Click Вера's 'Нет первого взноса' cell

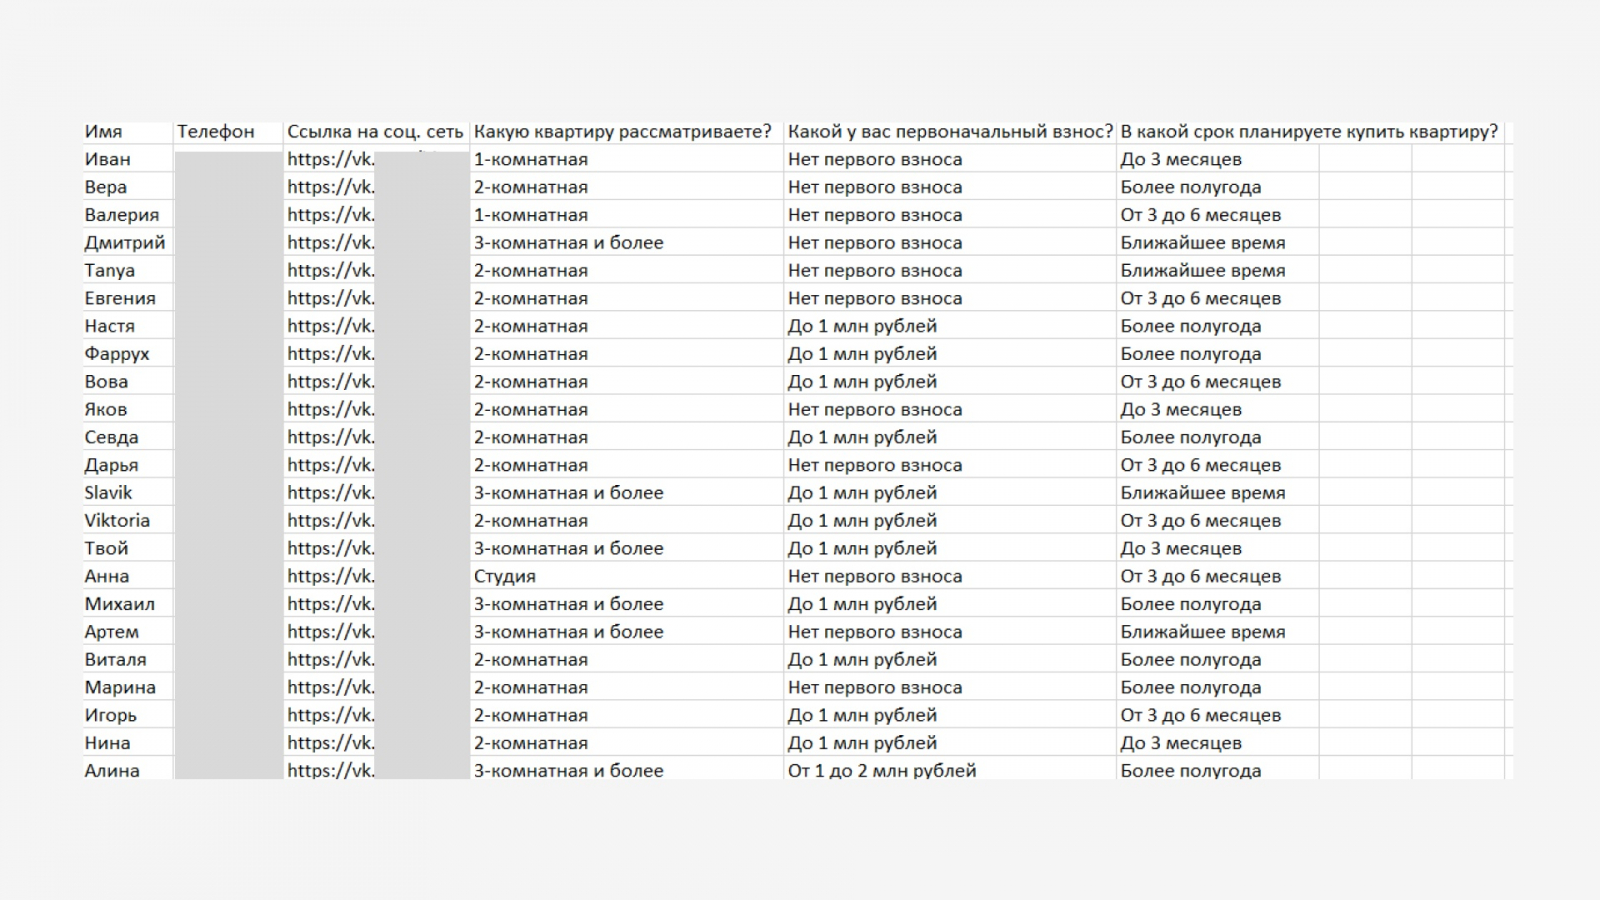pos(875,187)
